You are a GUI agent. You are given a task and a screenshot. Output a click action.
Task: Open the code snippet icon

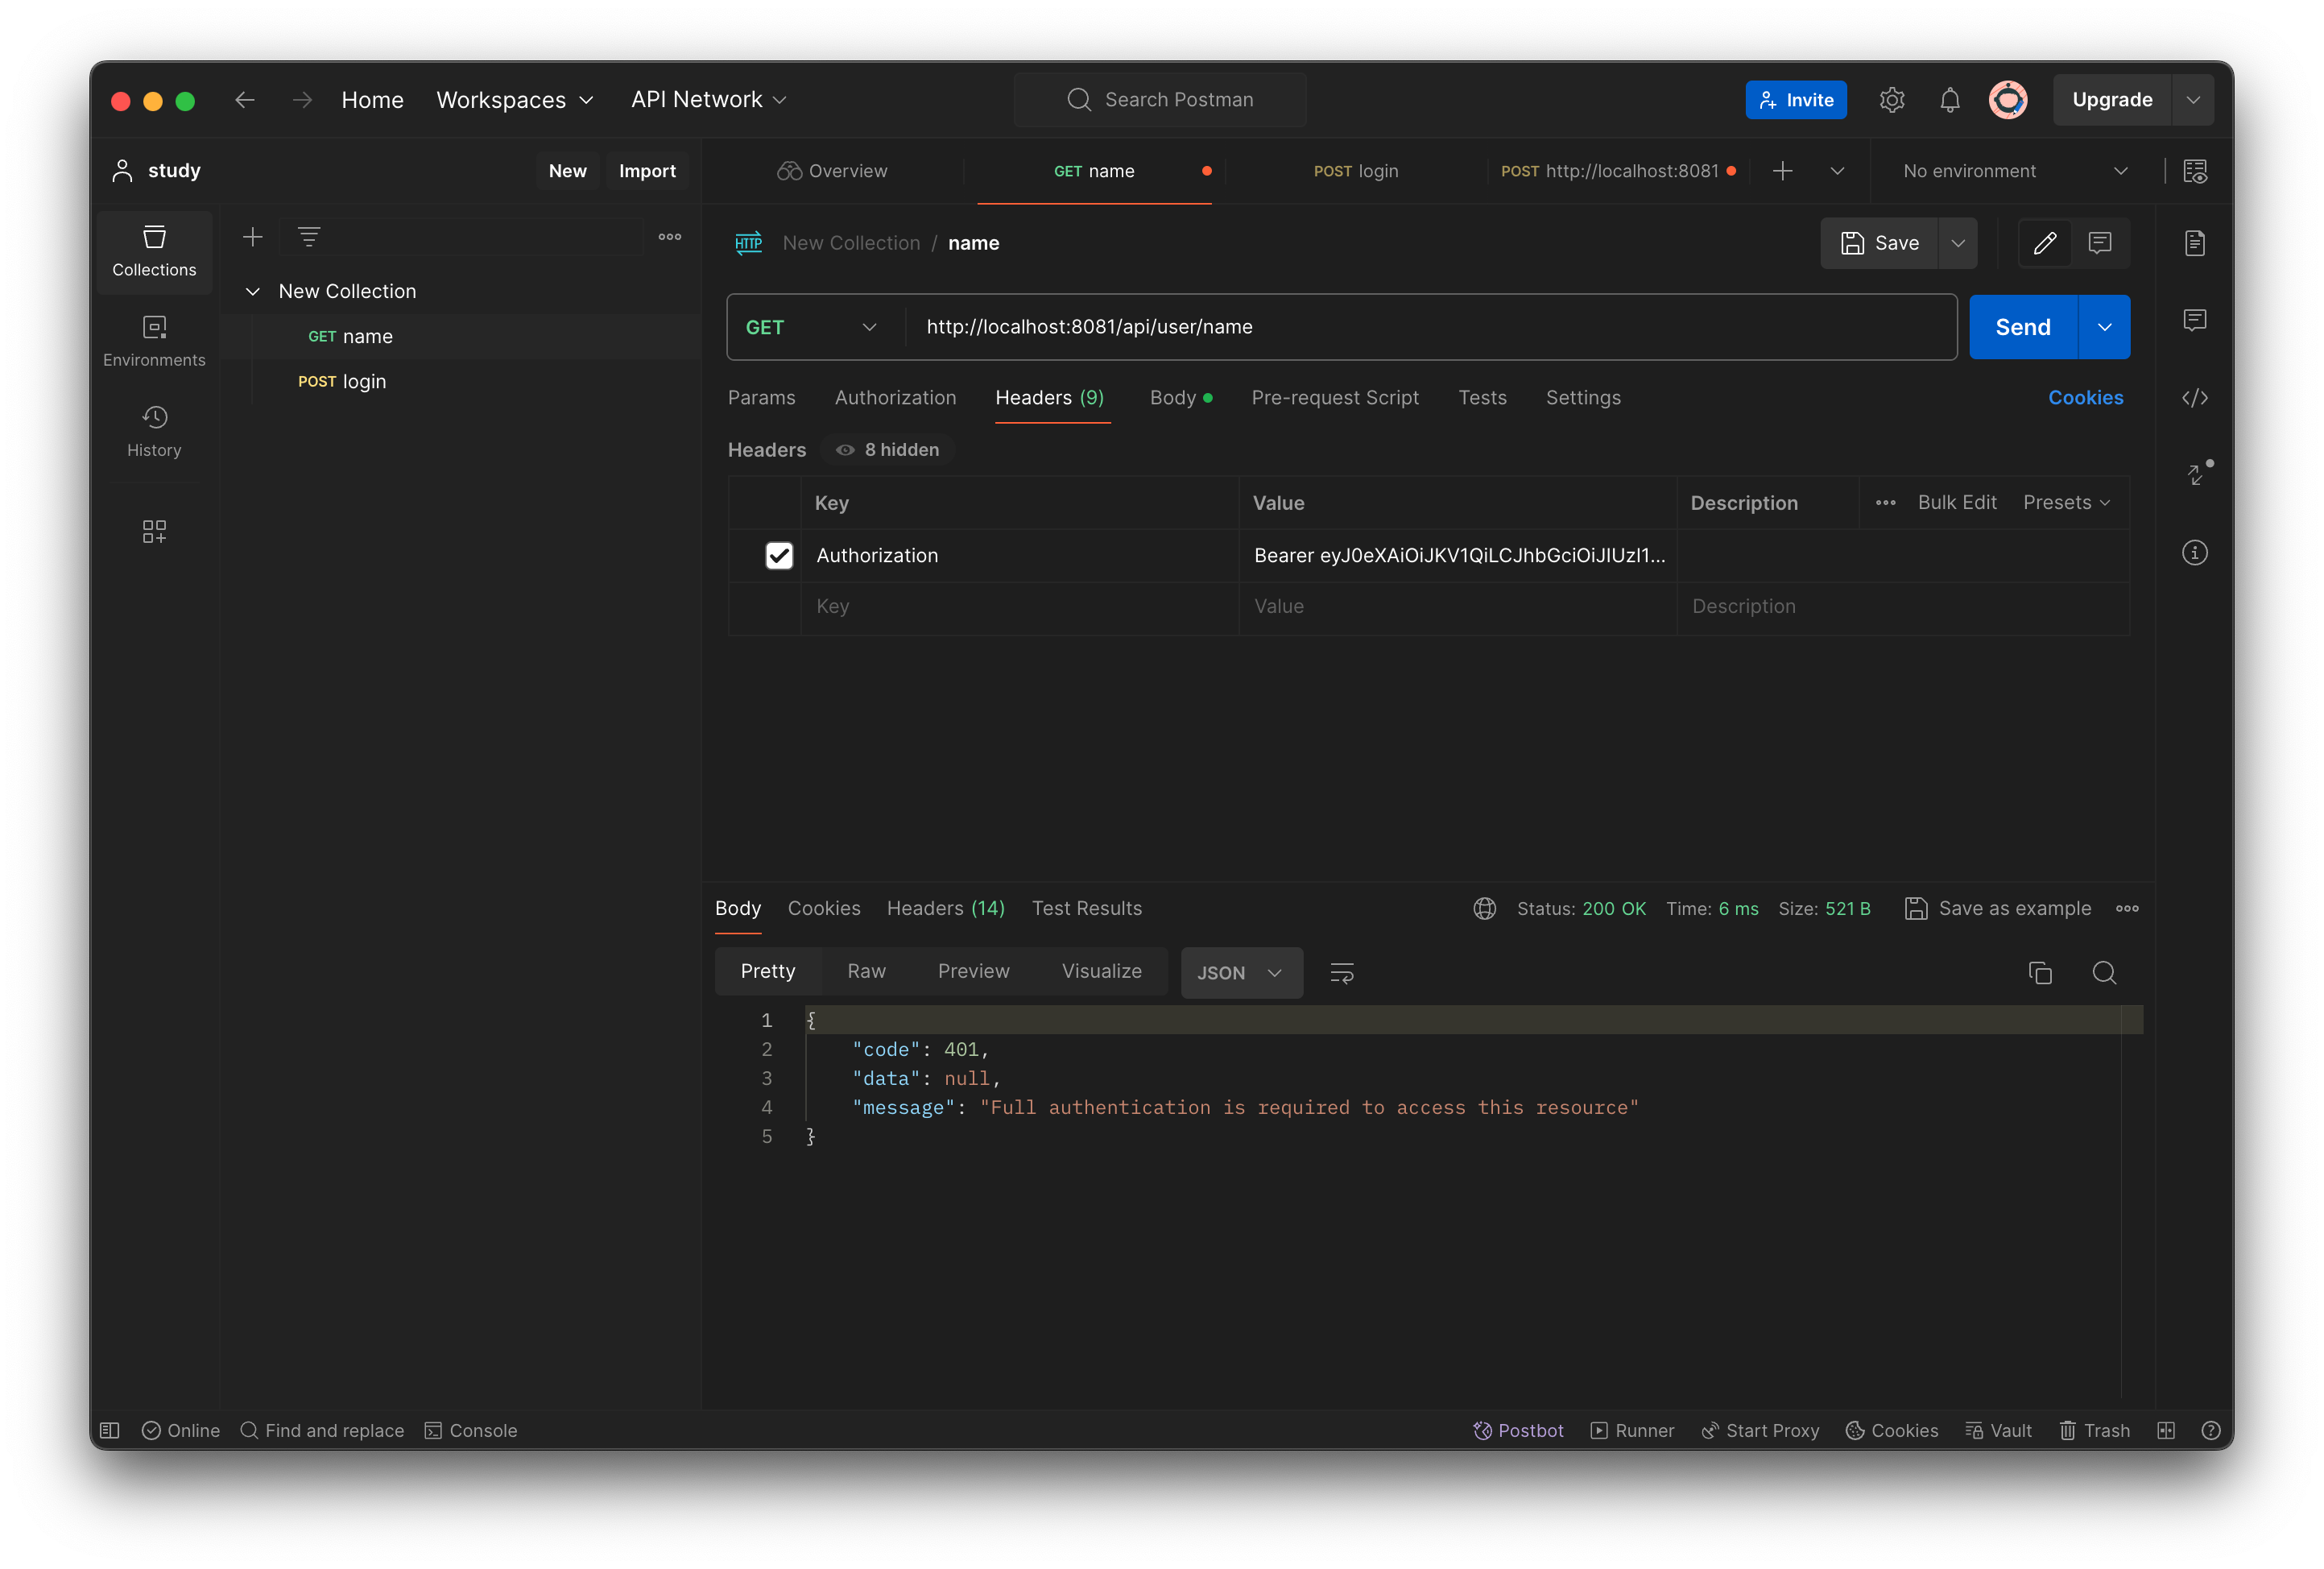coord(2194,398)
